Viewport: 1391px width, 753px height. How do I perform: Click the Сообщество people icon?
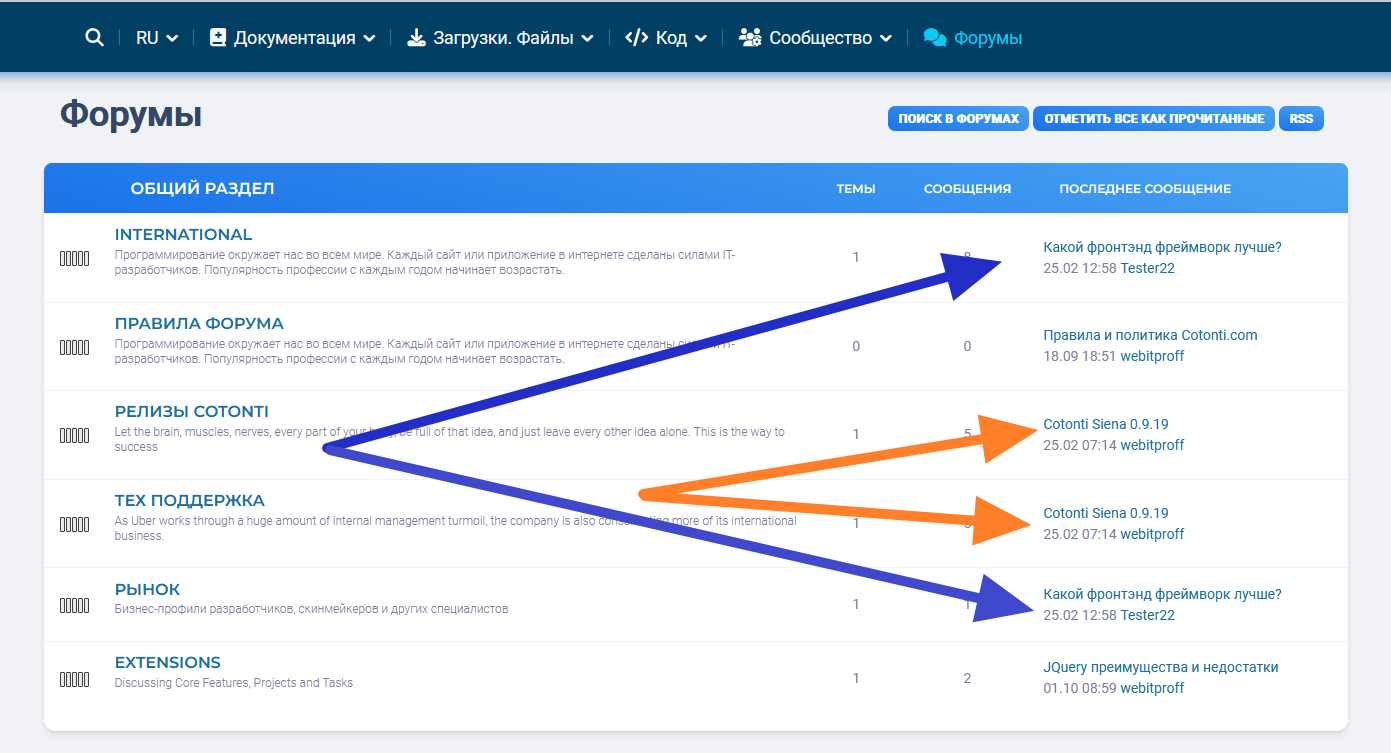pyautogui.click(x=750, y=38)
